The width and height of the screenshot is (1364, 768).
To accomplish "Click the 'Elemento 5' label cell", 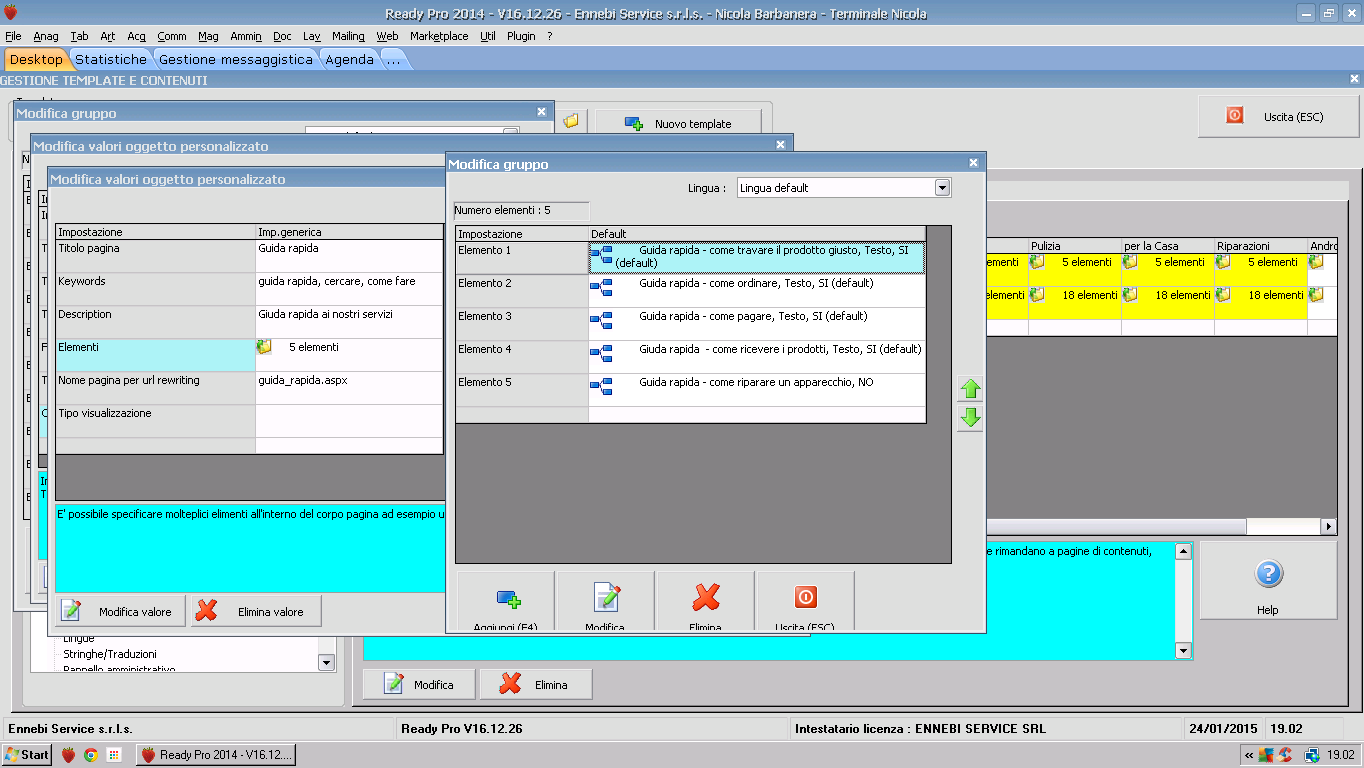I will (522, 390).
